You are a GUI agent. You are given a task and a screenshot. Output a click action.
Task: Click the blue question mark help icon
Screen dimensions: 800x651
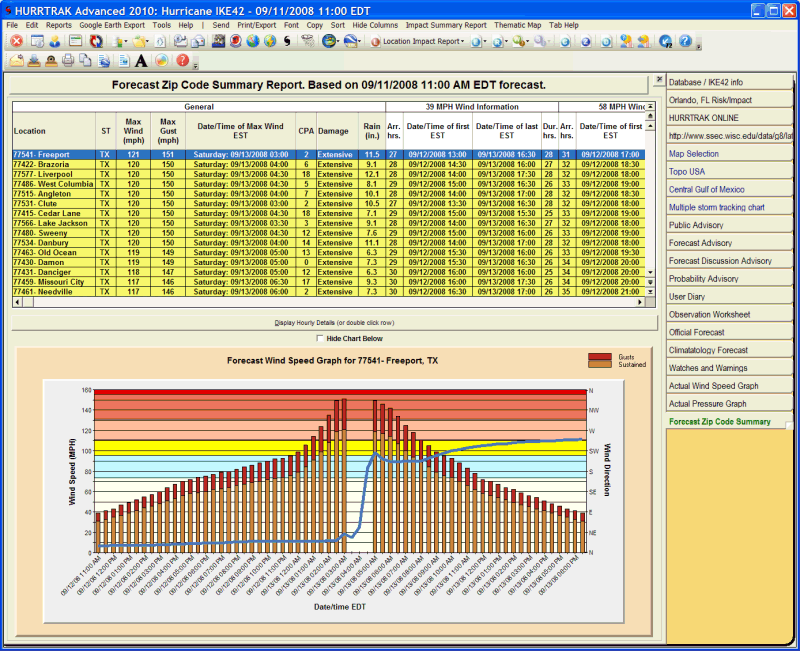click(685, 42)
